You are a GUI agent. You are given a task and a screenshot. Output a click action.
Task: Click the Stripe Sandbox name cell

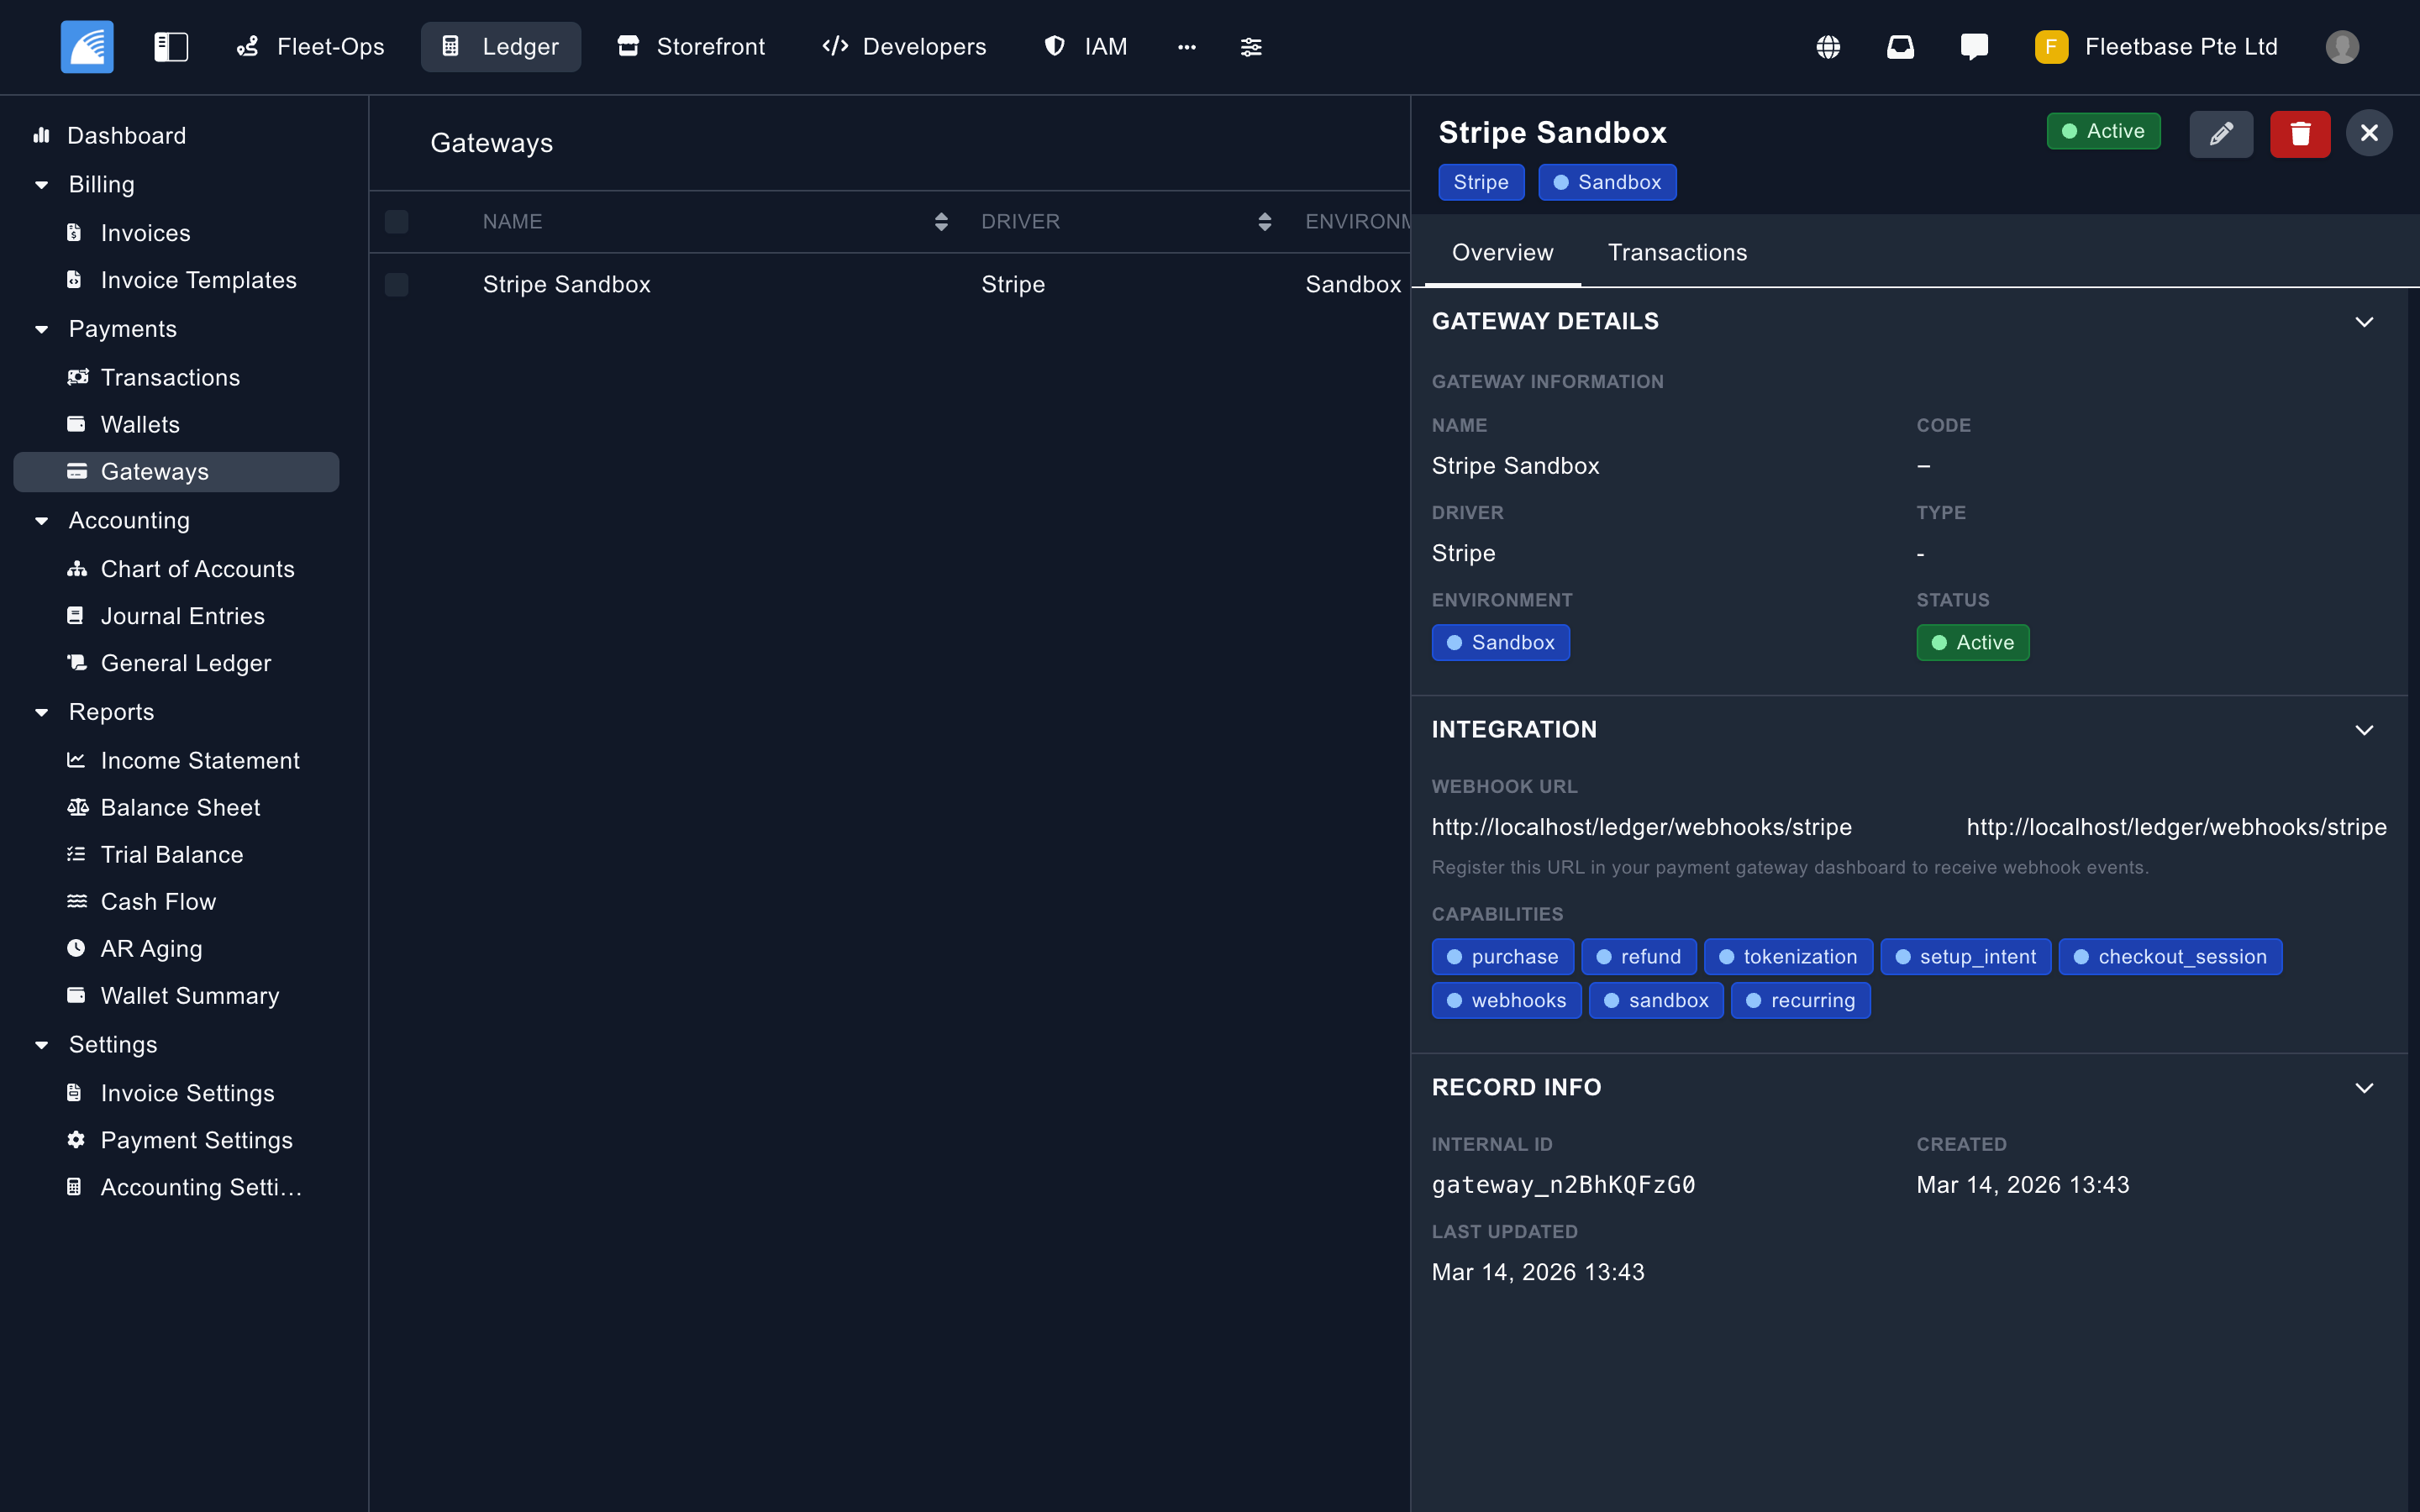567,285
